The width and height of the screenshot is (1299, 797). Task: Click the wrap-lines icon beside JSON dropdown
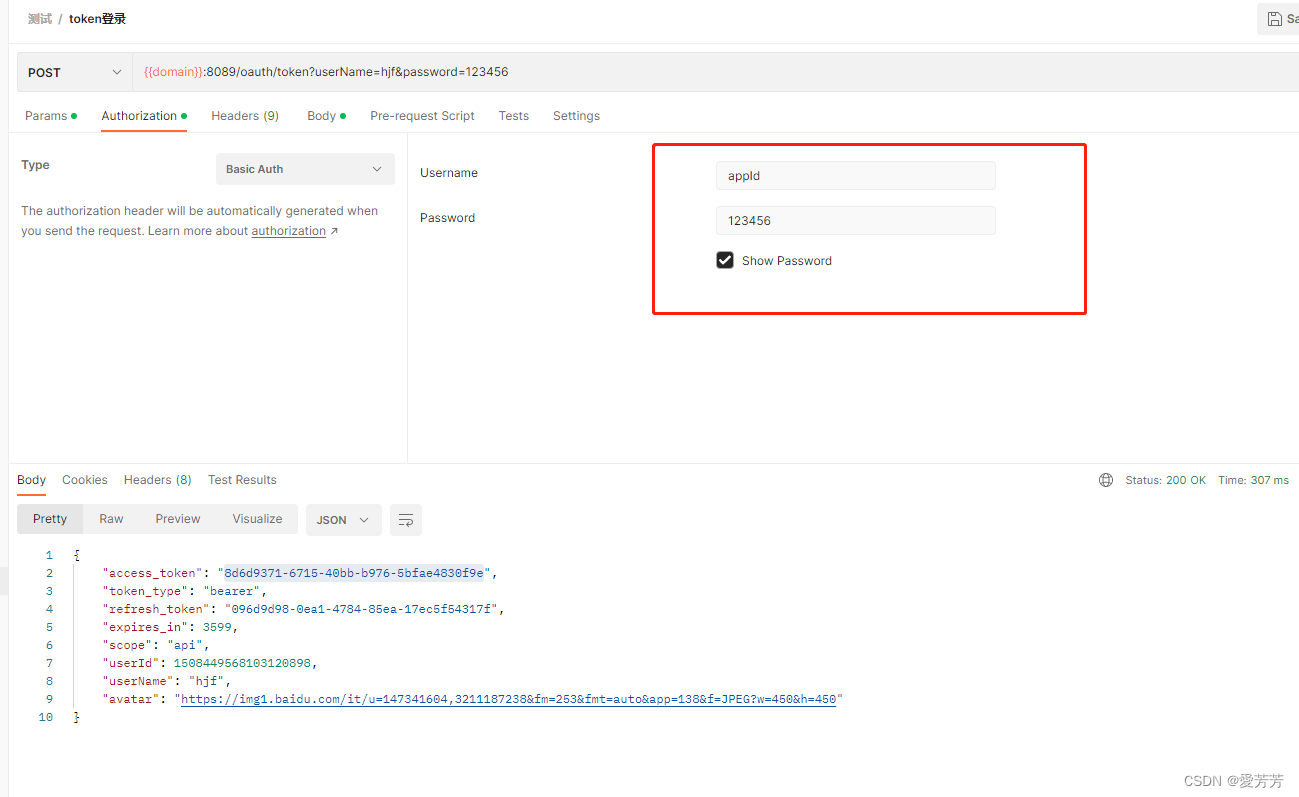pyautogui.click(x=405, y=519)
